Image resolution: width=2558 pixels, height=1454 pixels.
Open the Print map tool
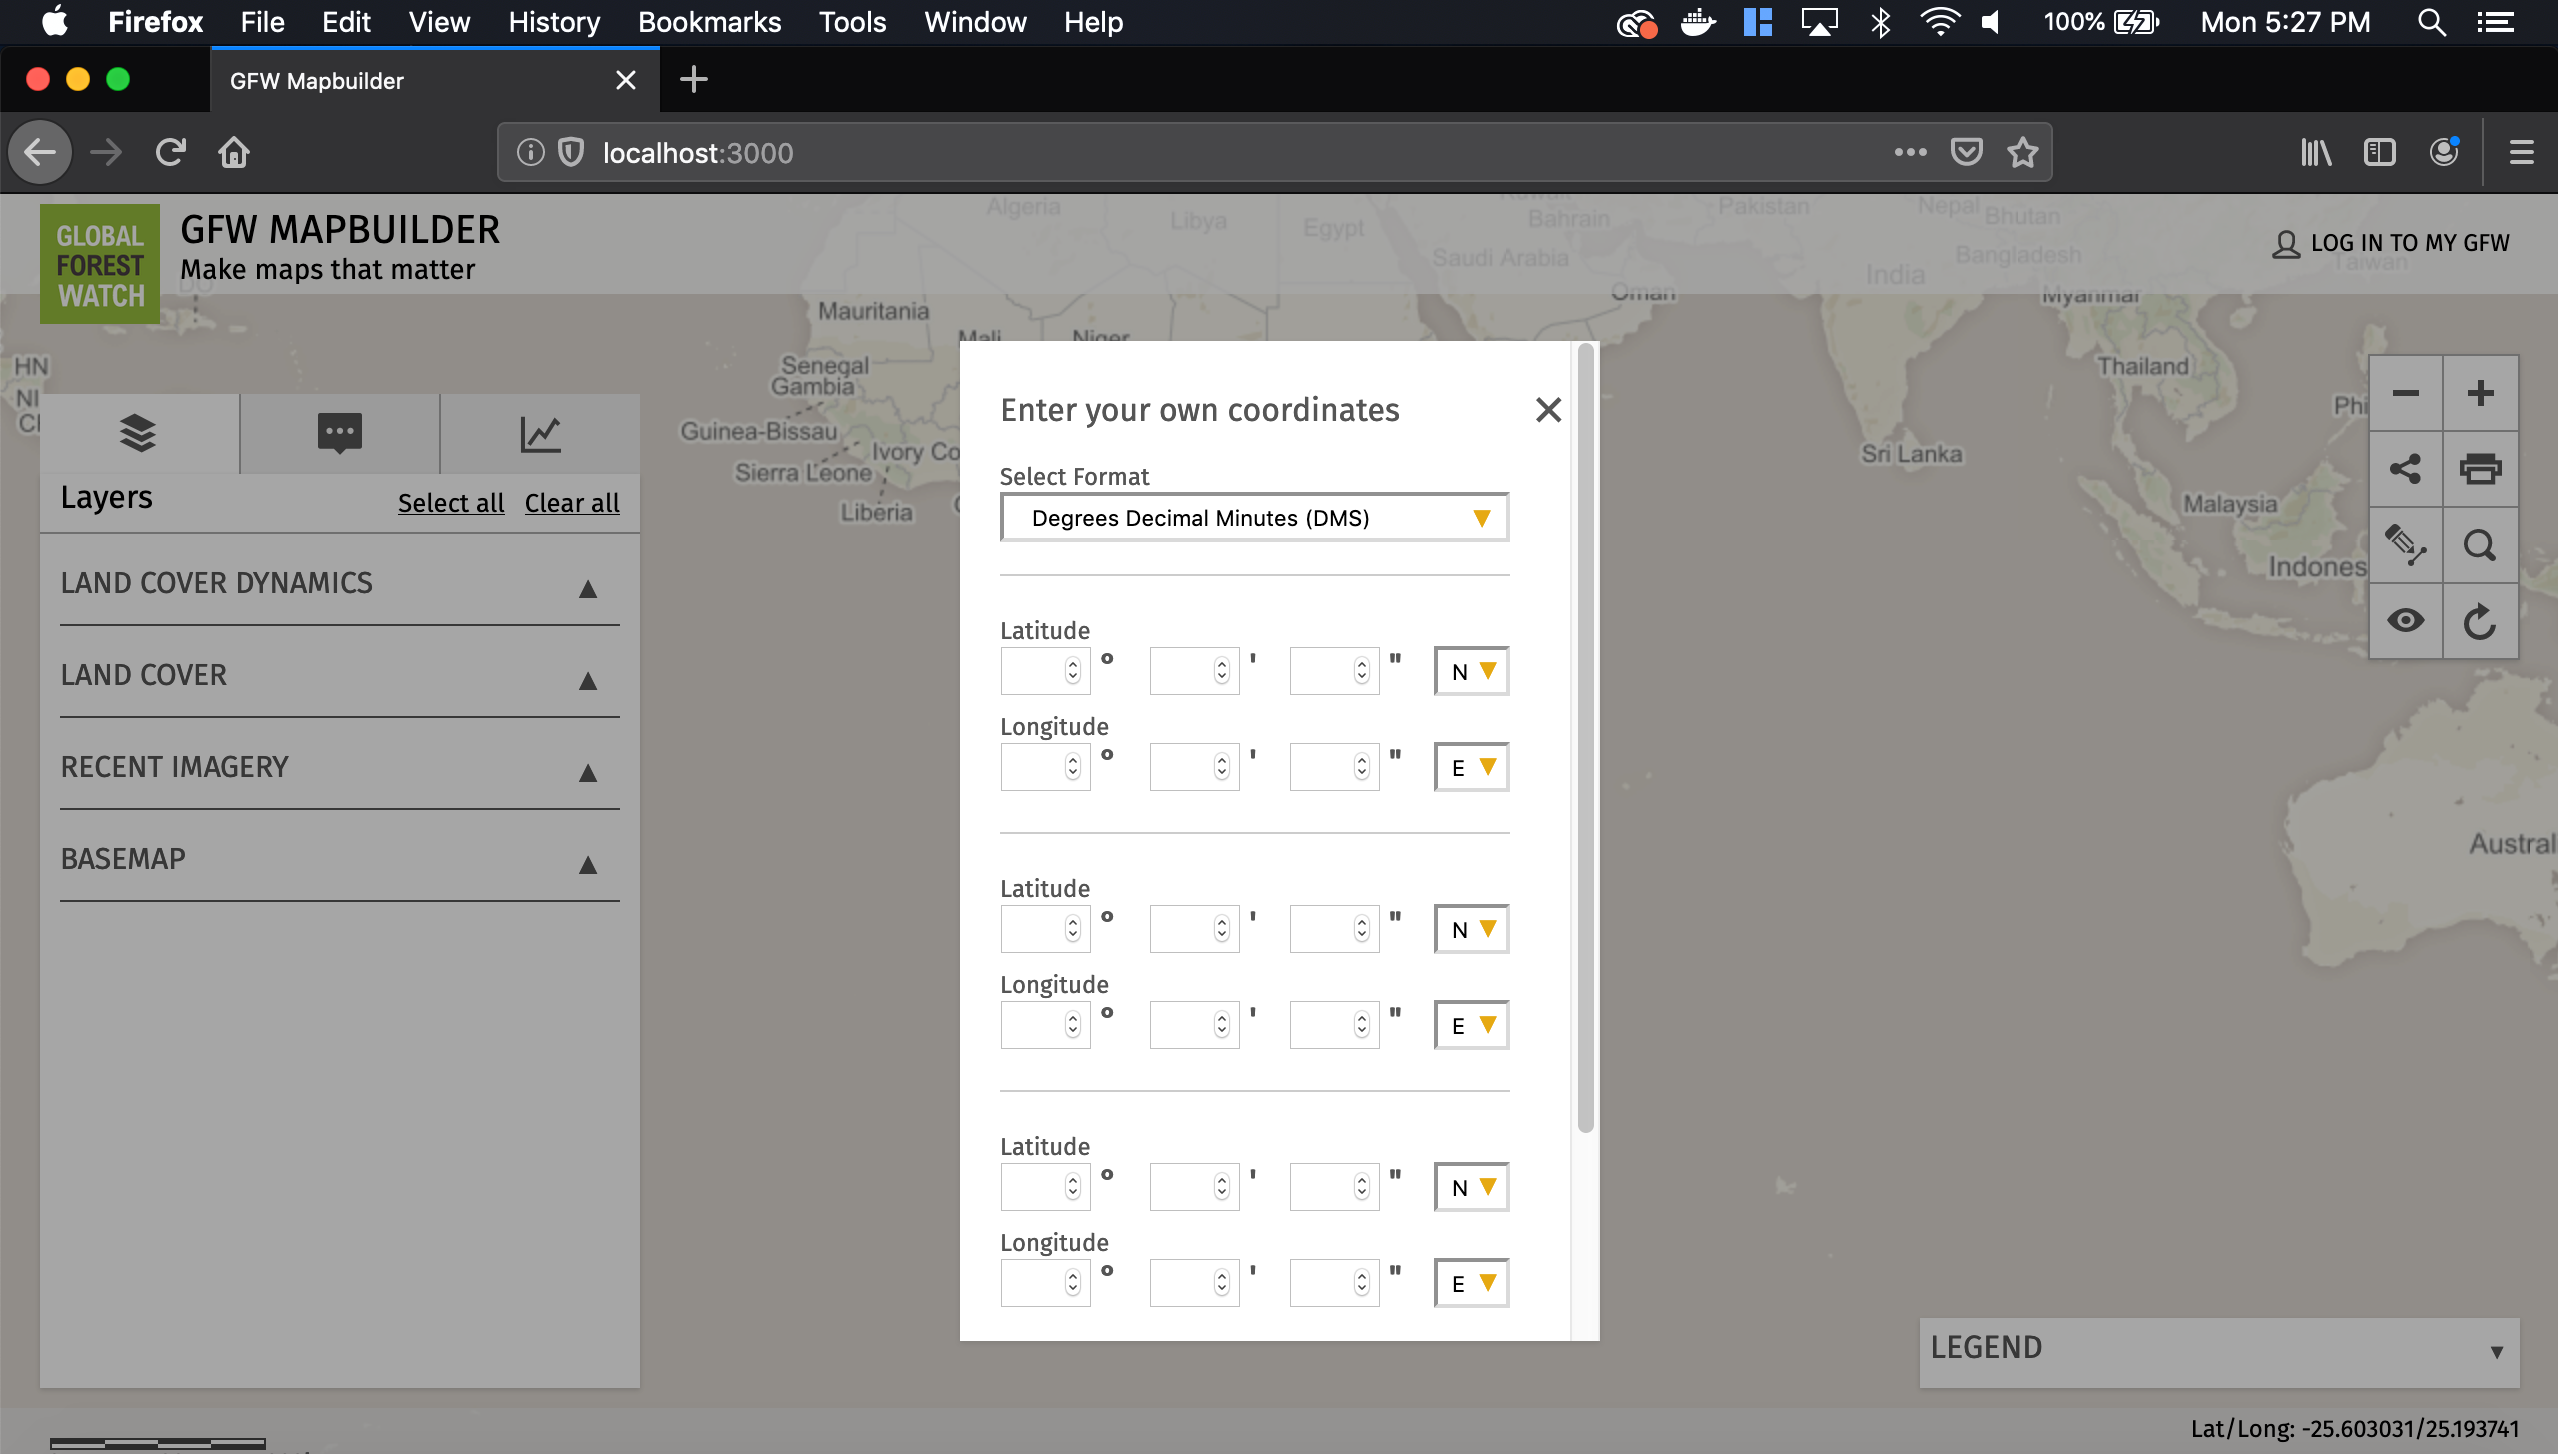[2481, 468]
